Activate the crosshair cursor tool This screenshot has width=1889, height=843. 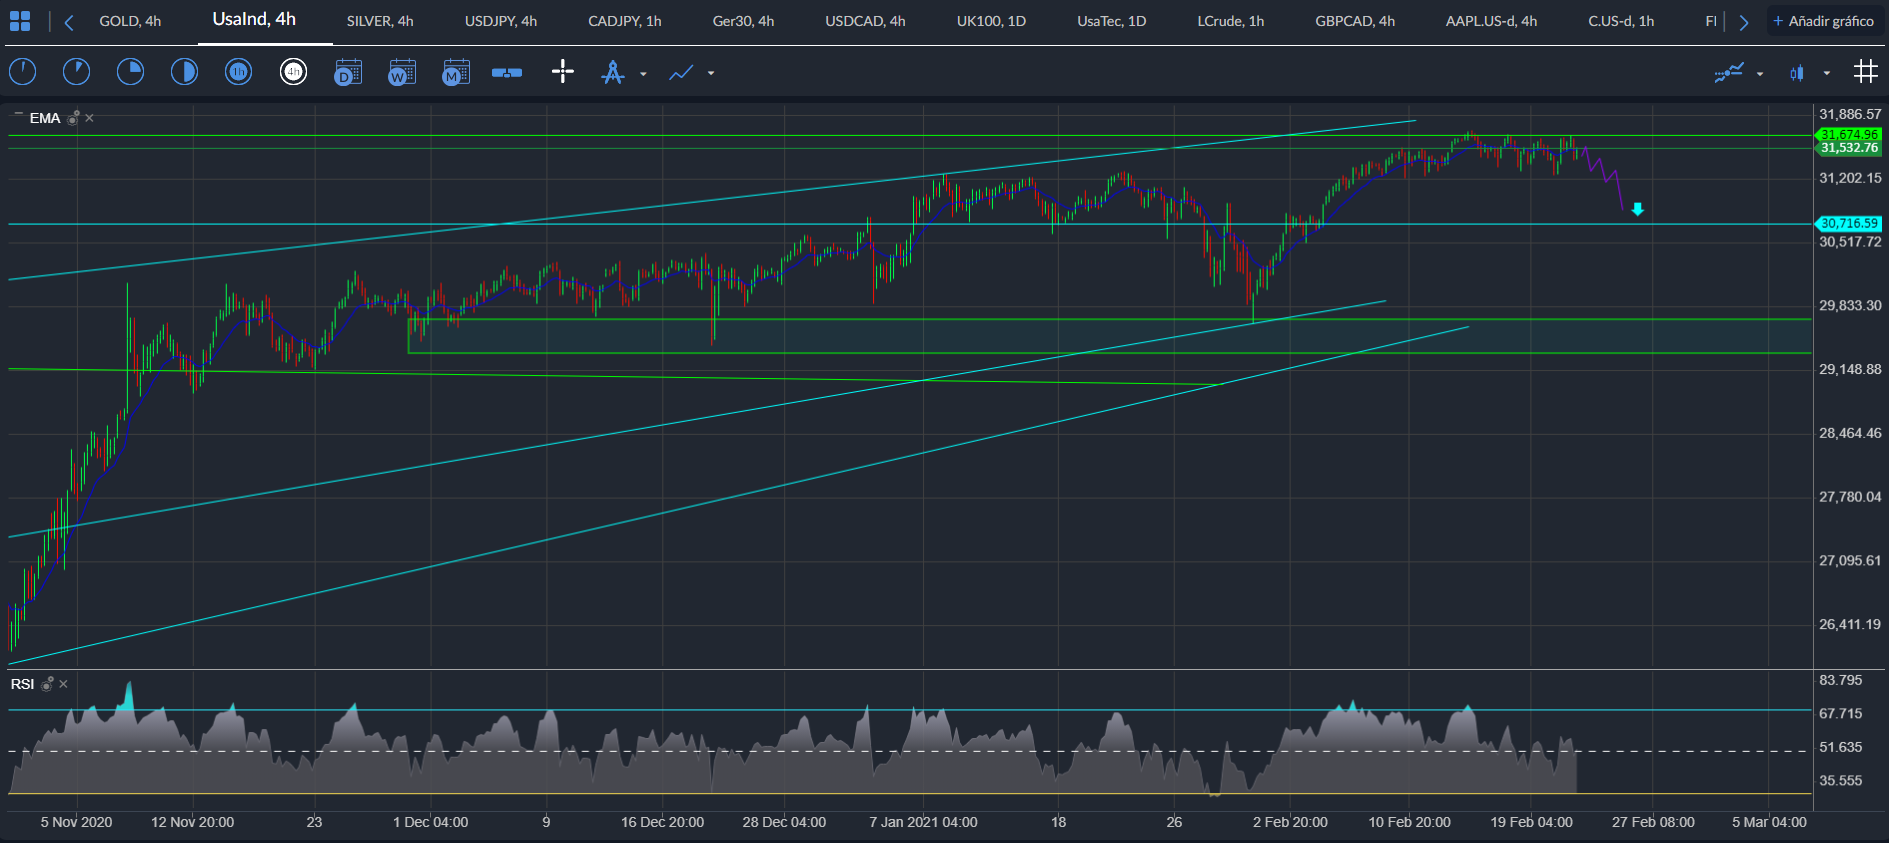[x=563, y=72]
